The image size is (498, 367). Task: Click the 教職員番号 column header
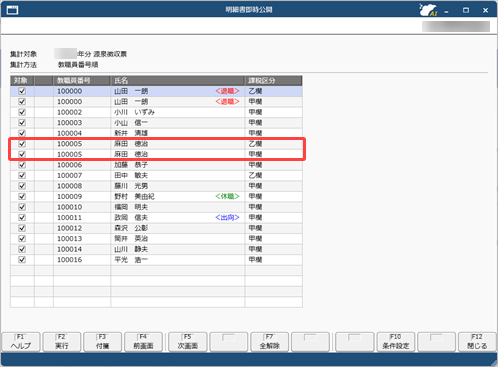tap(82, 81)
